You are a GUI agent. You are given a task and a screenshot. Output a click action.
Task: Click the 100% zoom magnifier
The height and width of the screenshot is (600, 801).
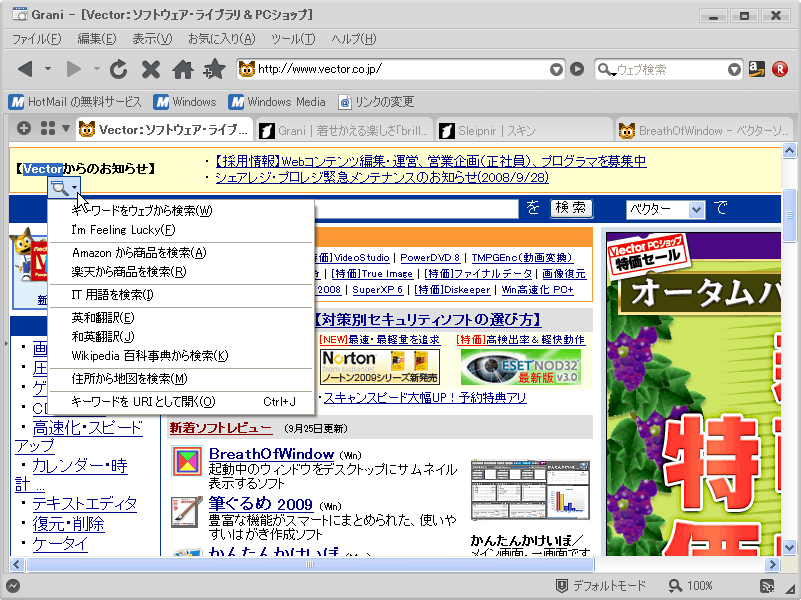click(x=675, y=586)
